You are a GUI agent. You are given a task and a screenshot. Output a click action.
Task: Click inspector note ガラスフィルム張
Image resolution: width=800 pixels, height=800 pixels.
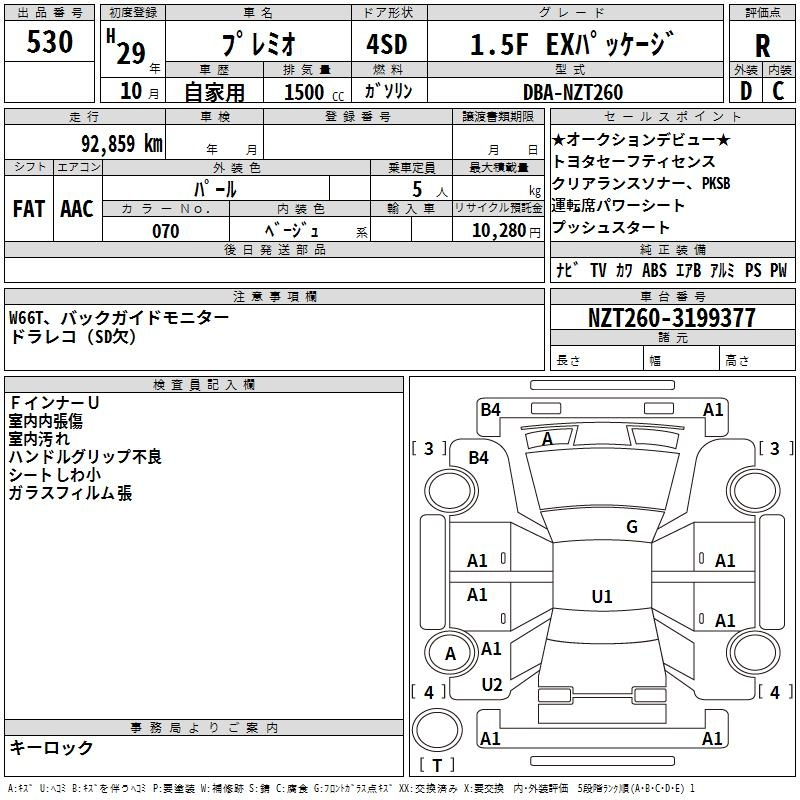point(70,493)
